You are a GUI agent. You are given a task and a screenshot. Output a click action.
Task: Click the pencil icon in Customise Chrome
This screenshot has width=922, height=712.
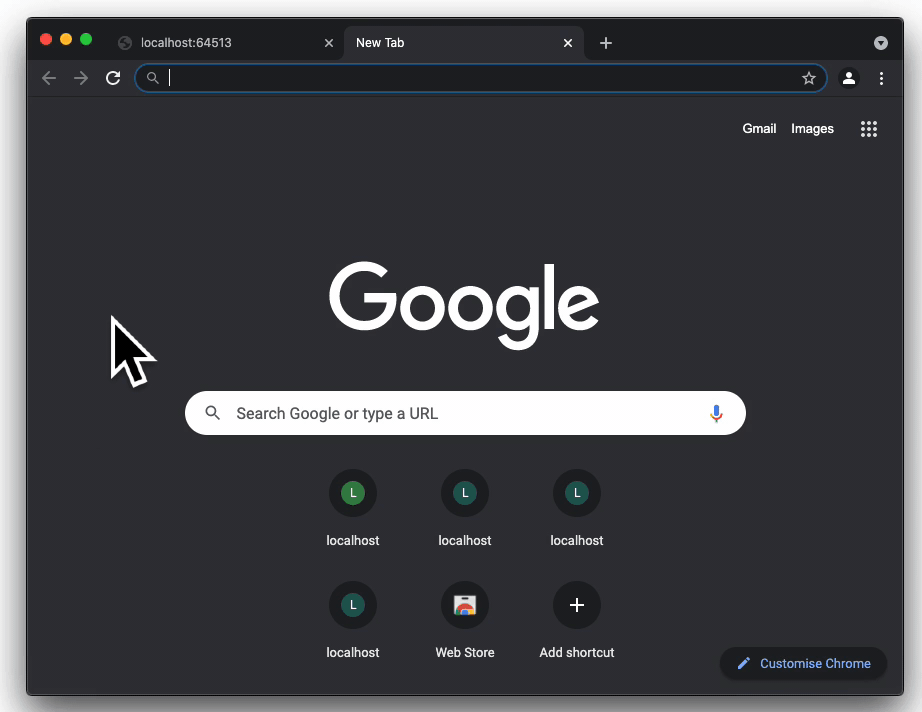pos(743,663)
